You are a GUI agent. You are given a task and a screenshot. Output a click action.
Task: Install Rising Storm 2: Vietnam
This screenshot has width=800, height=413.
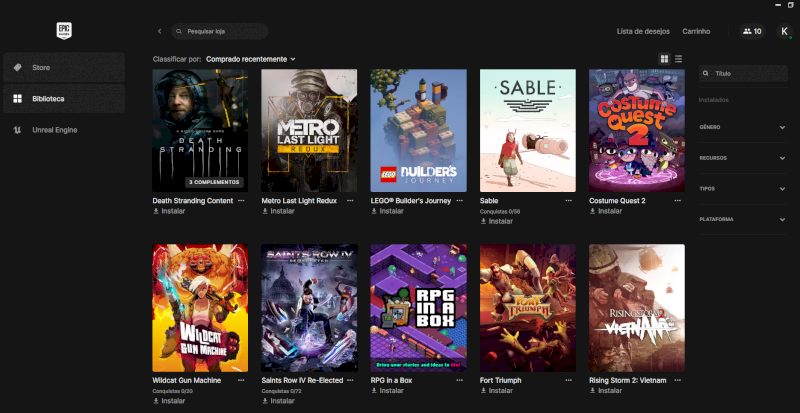(606, 391)
